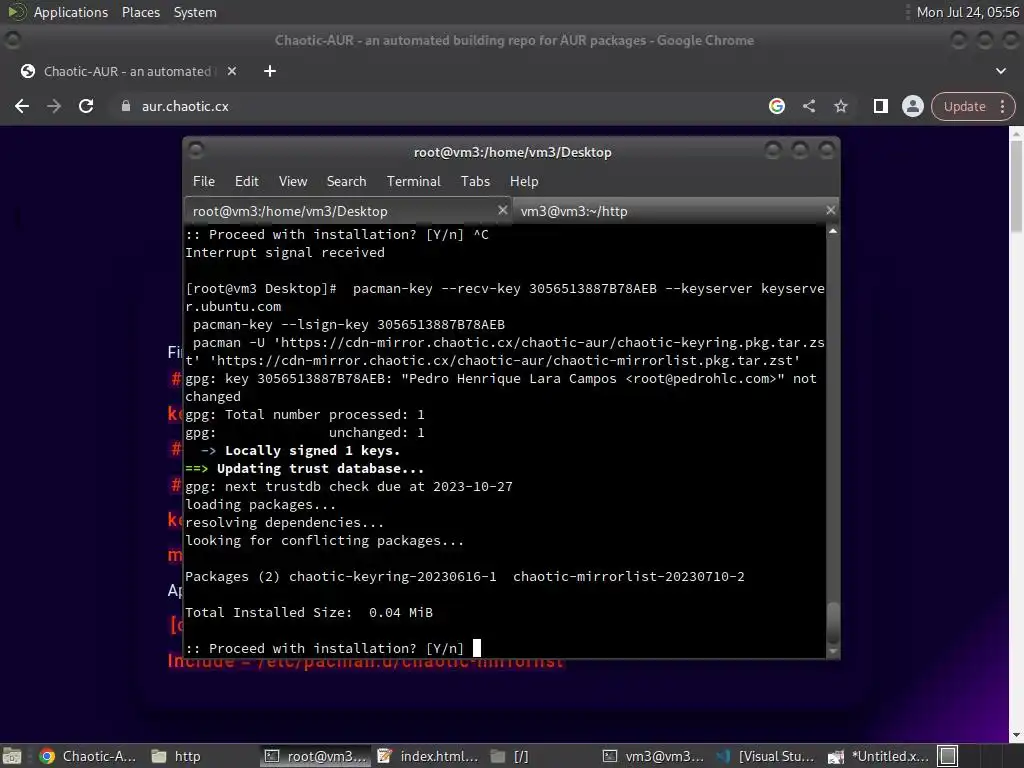The width and height of the screenshot is (1024, 768).
Task: Click the Update button in Chrome
Action: [x=965, y=106]
